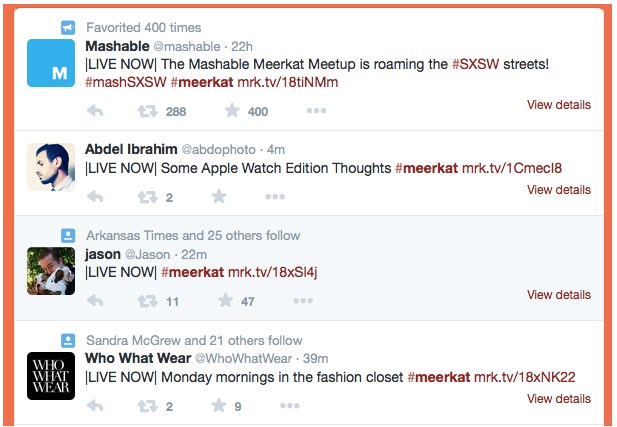The image size is (617, 427).
Task: Open more options on jason's tweet
Action: point(301,301)
